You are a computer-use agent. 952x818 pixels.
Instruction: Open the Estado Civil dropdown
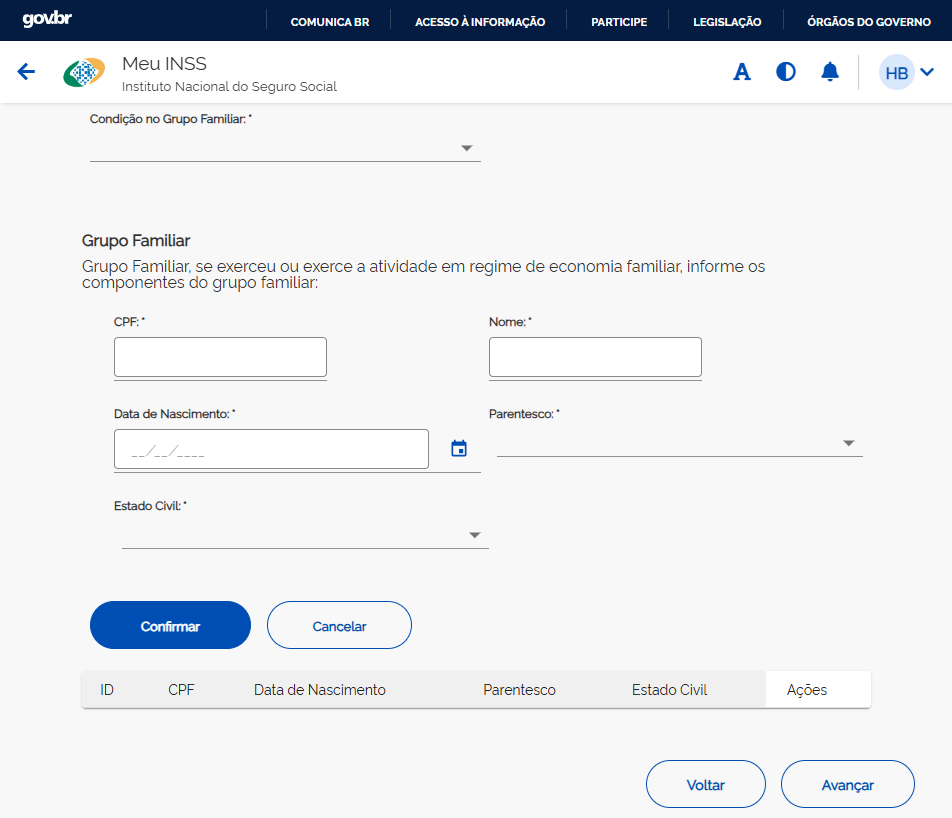(x=304, y=535)
